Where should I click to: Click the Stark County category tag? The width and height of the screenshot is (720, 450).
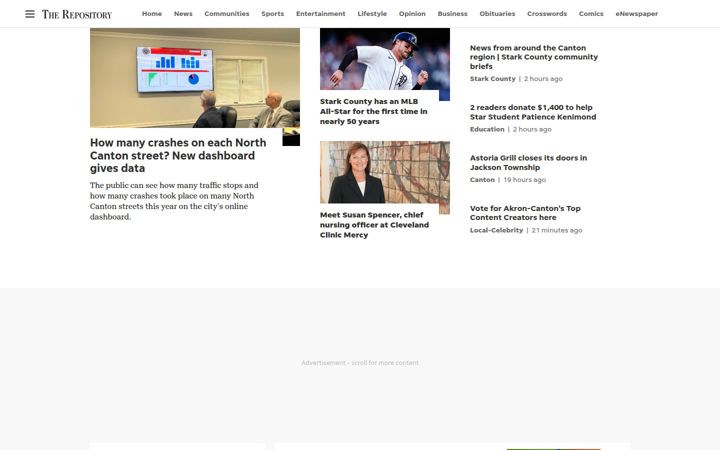[x=493, y=79]
